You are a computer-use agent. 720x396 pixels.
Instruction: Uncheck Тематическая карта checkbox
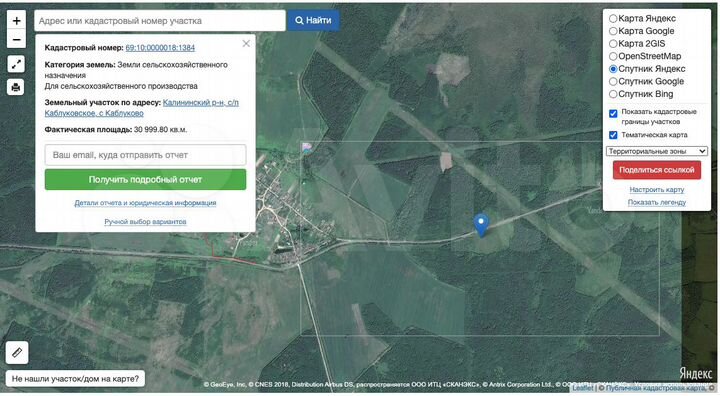[x=613, y=135]
